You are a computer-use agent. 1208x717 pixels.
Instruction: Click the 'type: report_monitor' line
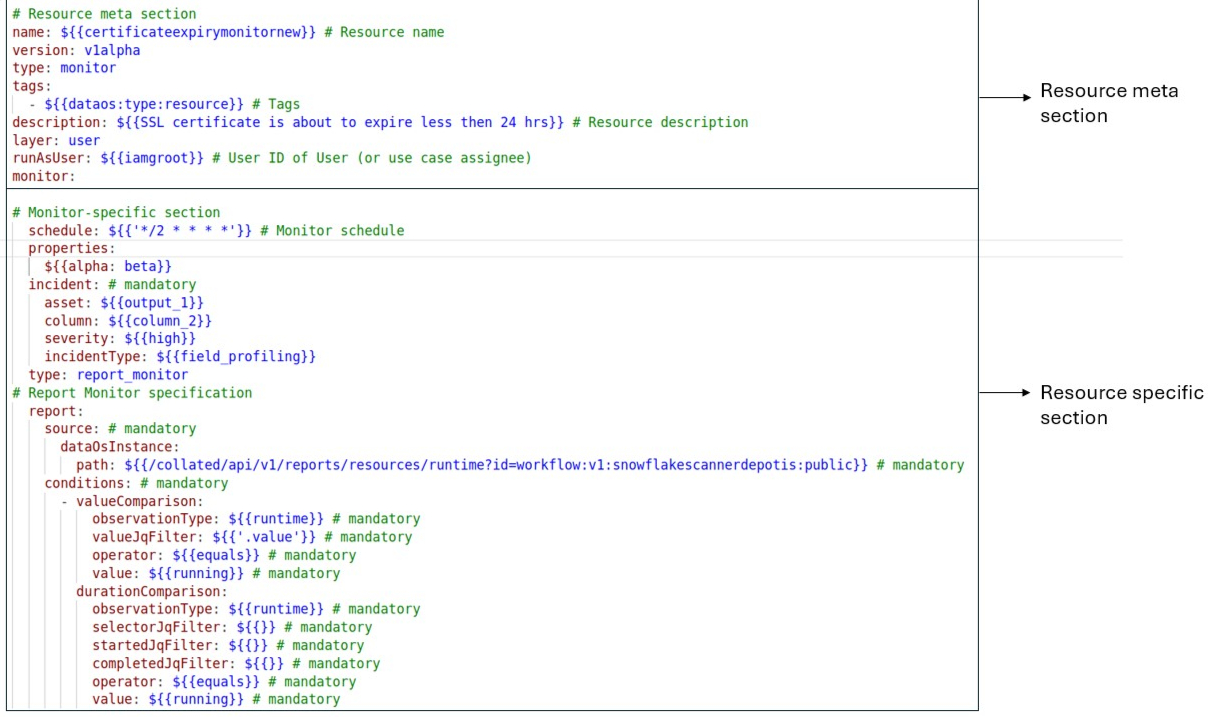[108, 374]
